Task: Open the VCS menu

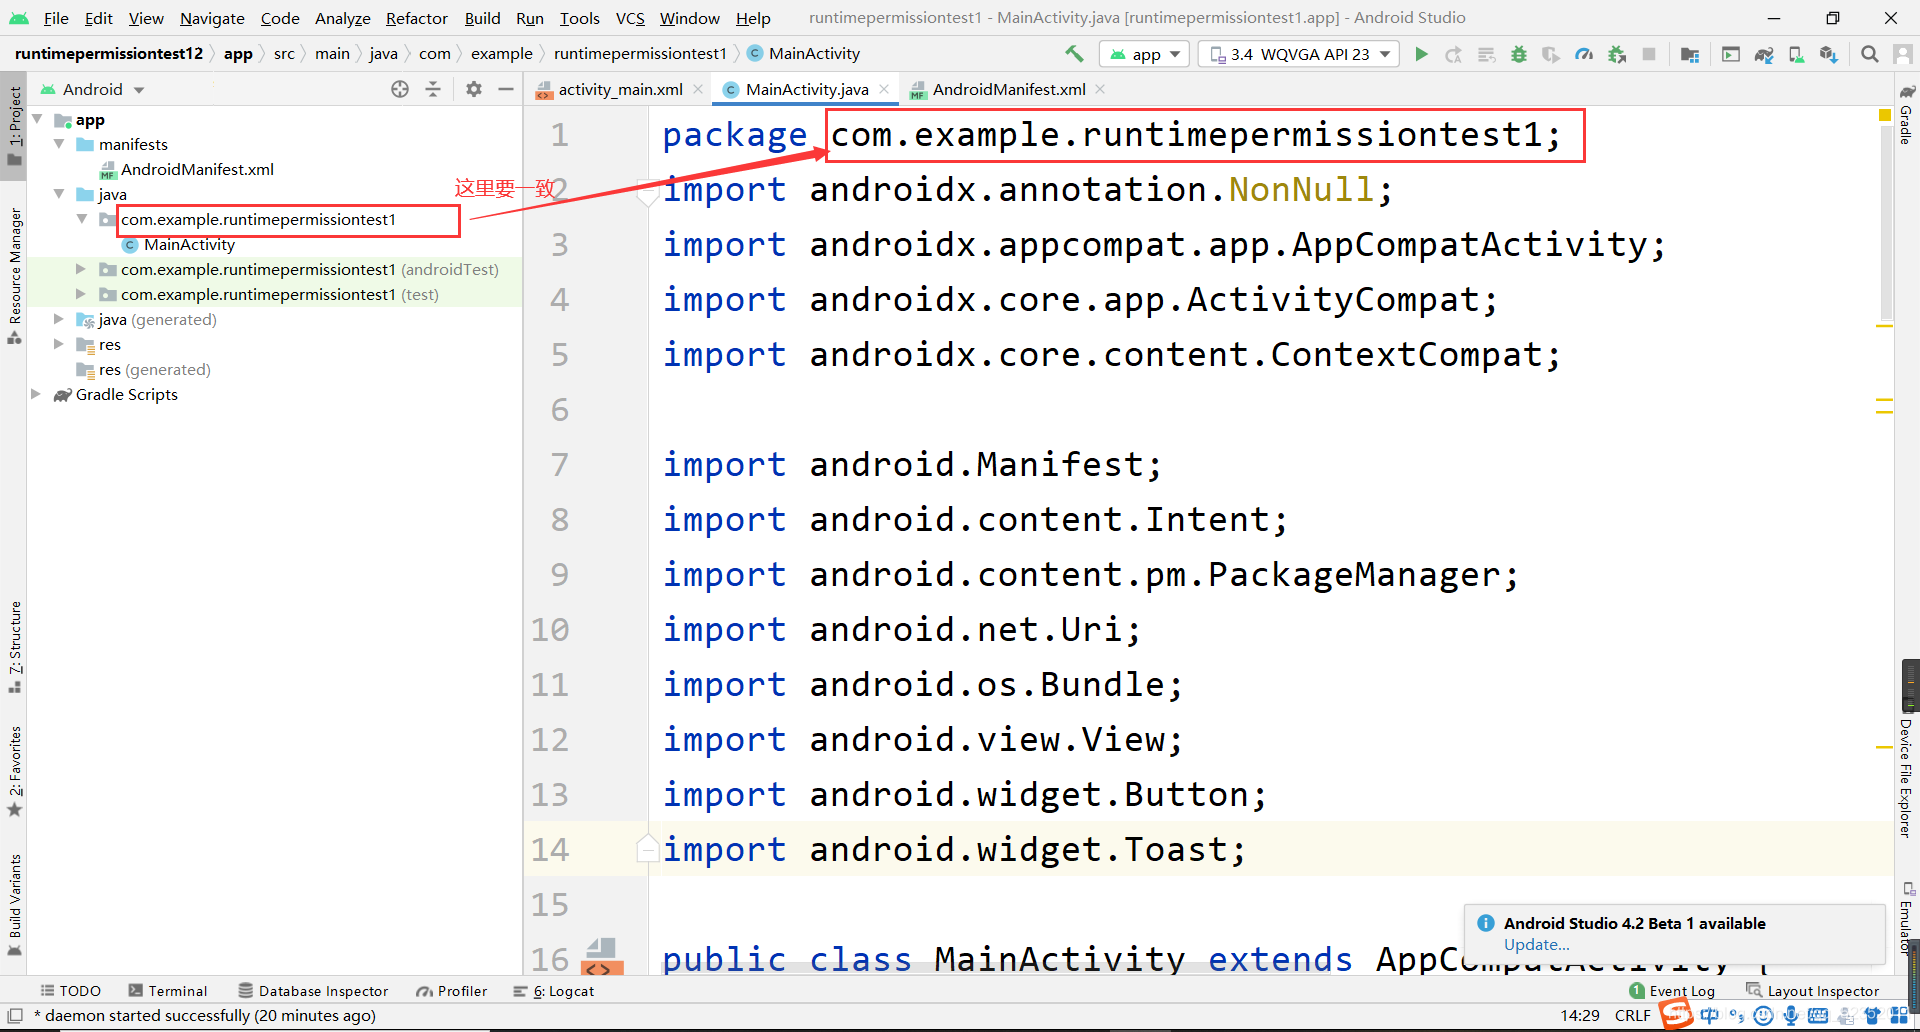Action: pos(630,18)
